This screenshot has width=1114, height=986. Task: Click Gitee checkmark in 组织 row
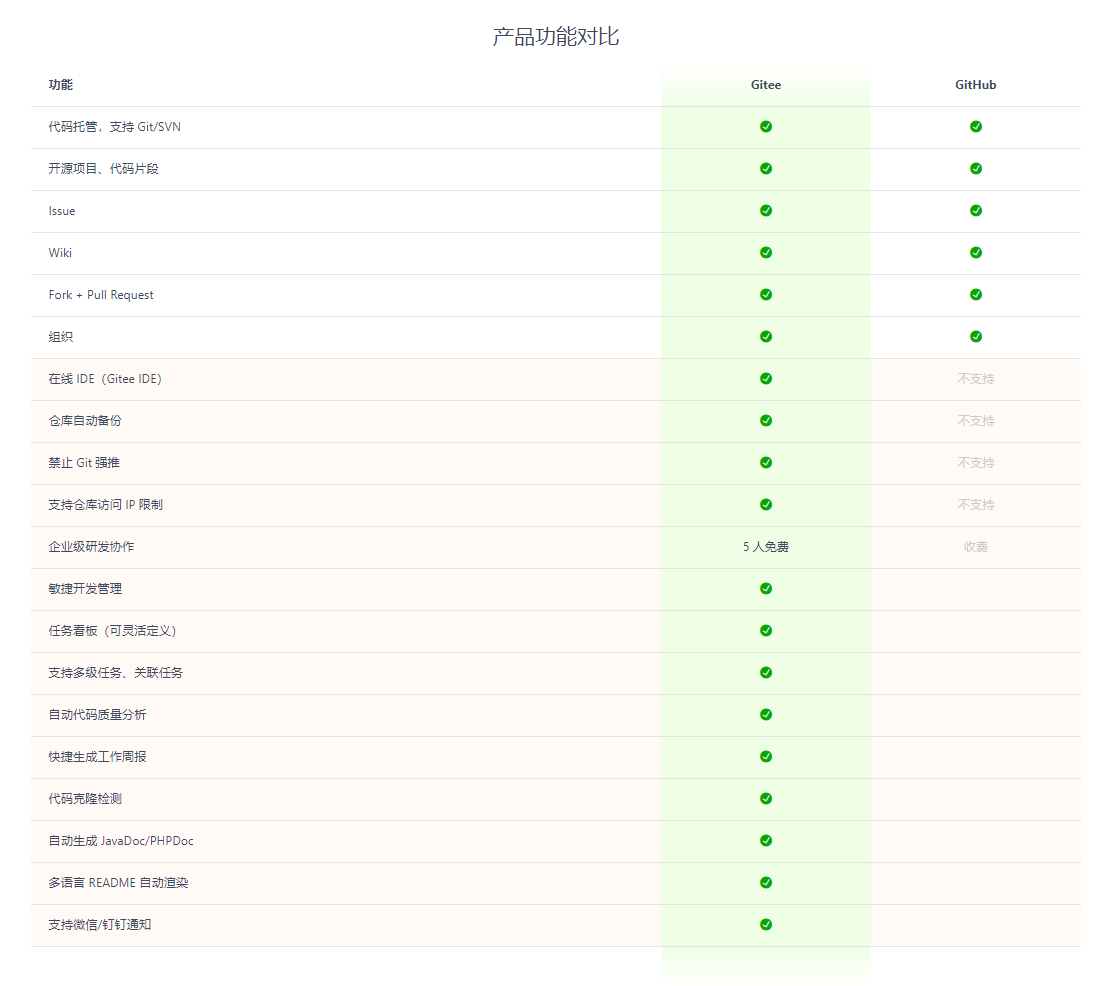tap(766, 336)
